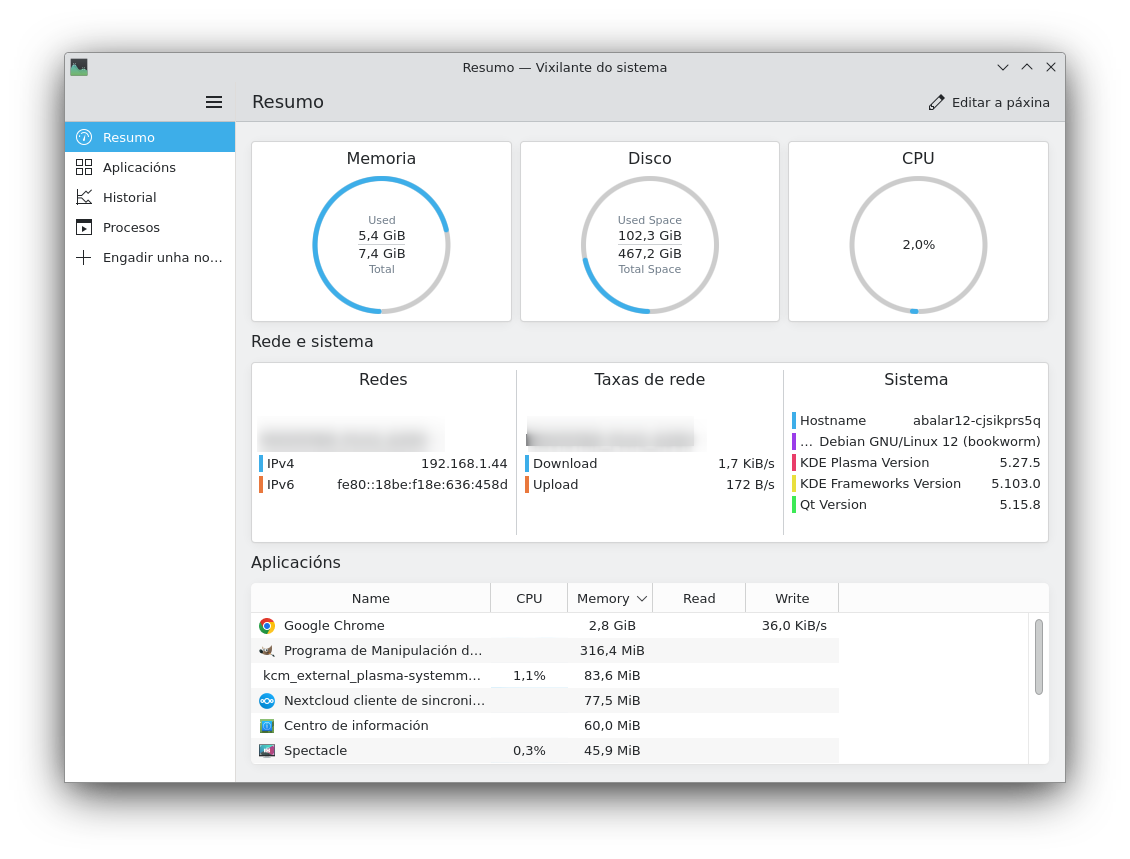Click the Spectacle icon in applications table

pyautogui.click(x=267, y=750)
